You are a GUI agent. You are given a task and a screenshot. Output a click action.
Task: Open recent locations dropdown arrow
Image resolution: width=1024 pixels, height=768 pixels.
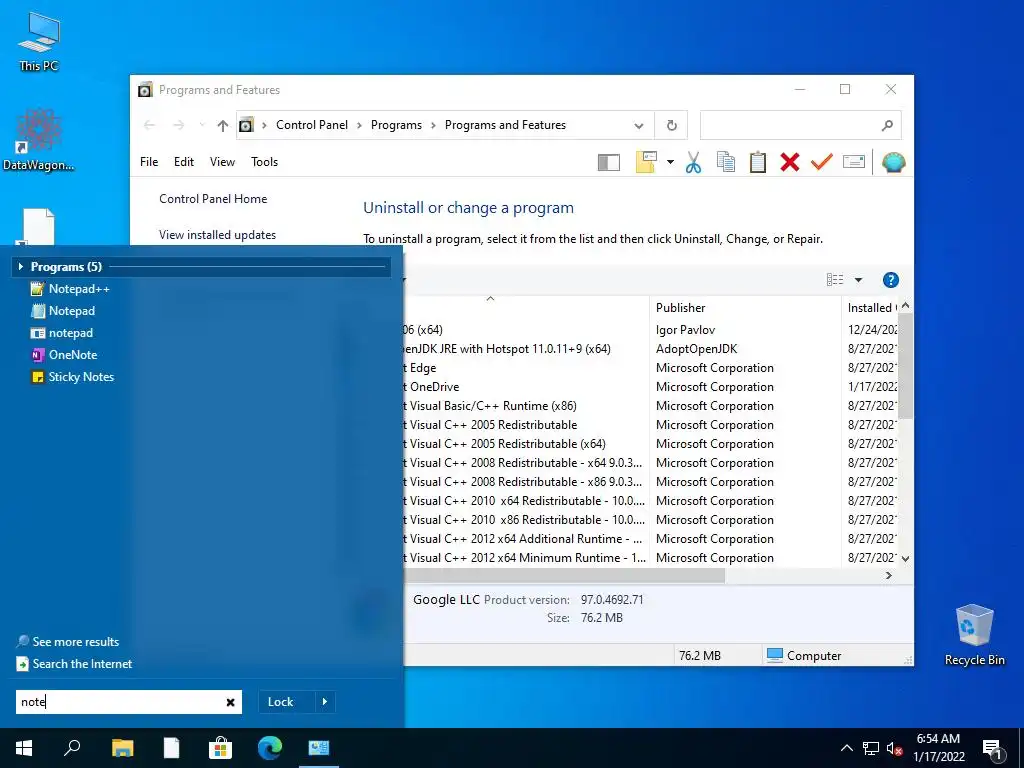click(x=202, y=125)
